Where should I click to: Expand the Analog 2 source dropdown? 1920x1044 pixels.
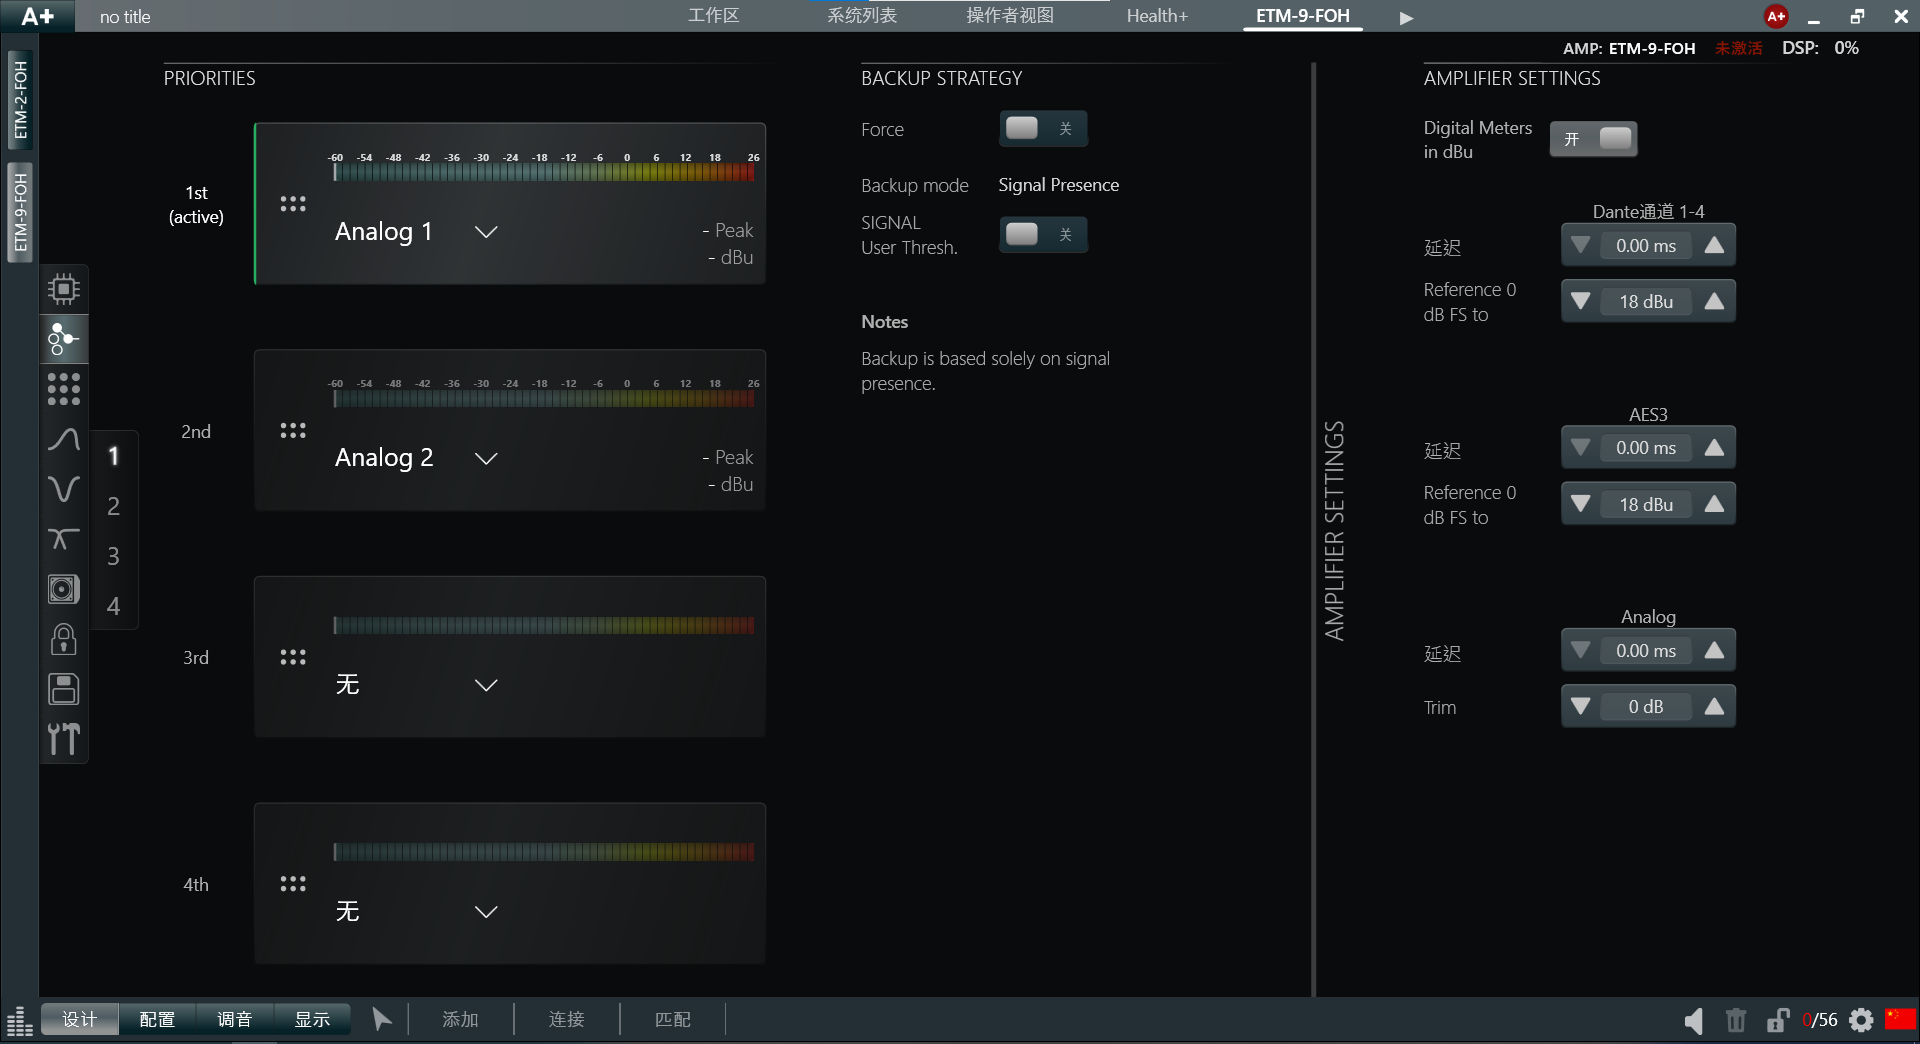[x=486, y=459]
